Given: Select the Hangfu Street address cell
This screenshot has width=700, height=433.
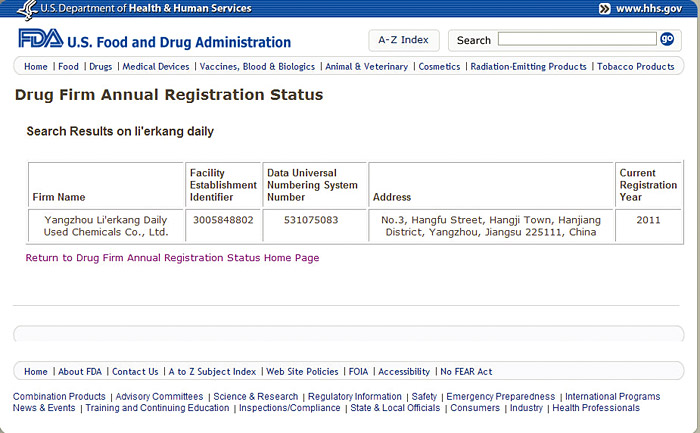Looking at the screenshot, I should (491, 226).
